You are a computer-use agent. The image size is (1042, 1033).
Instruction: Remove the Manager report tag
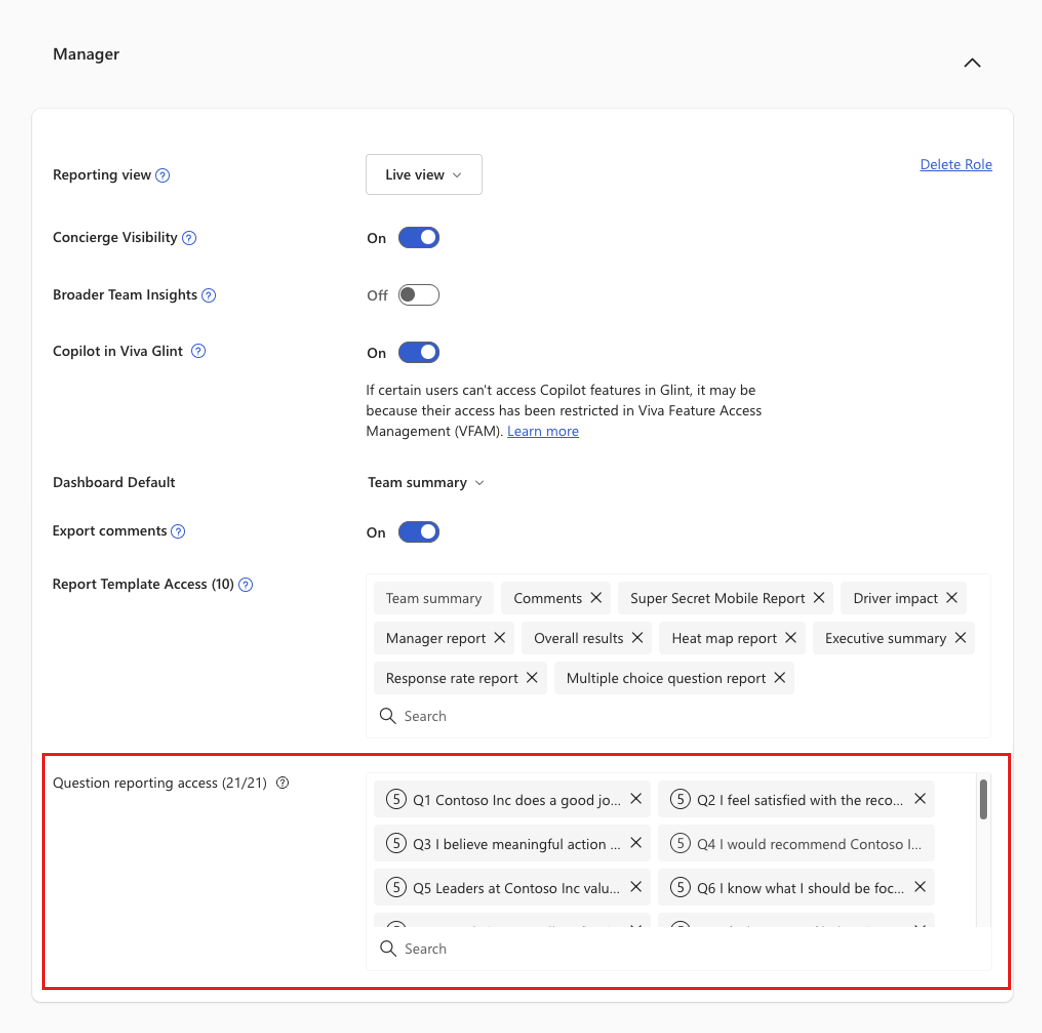click(500, 637)
